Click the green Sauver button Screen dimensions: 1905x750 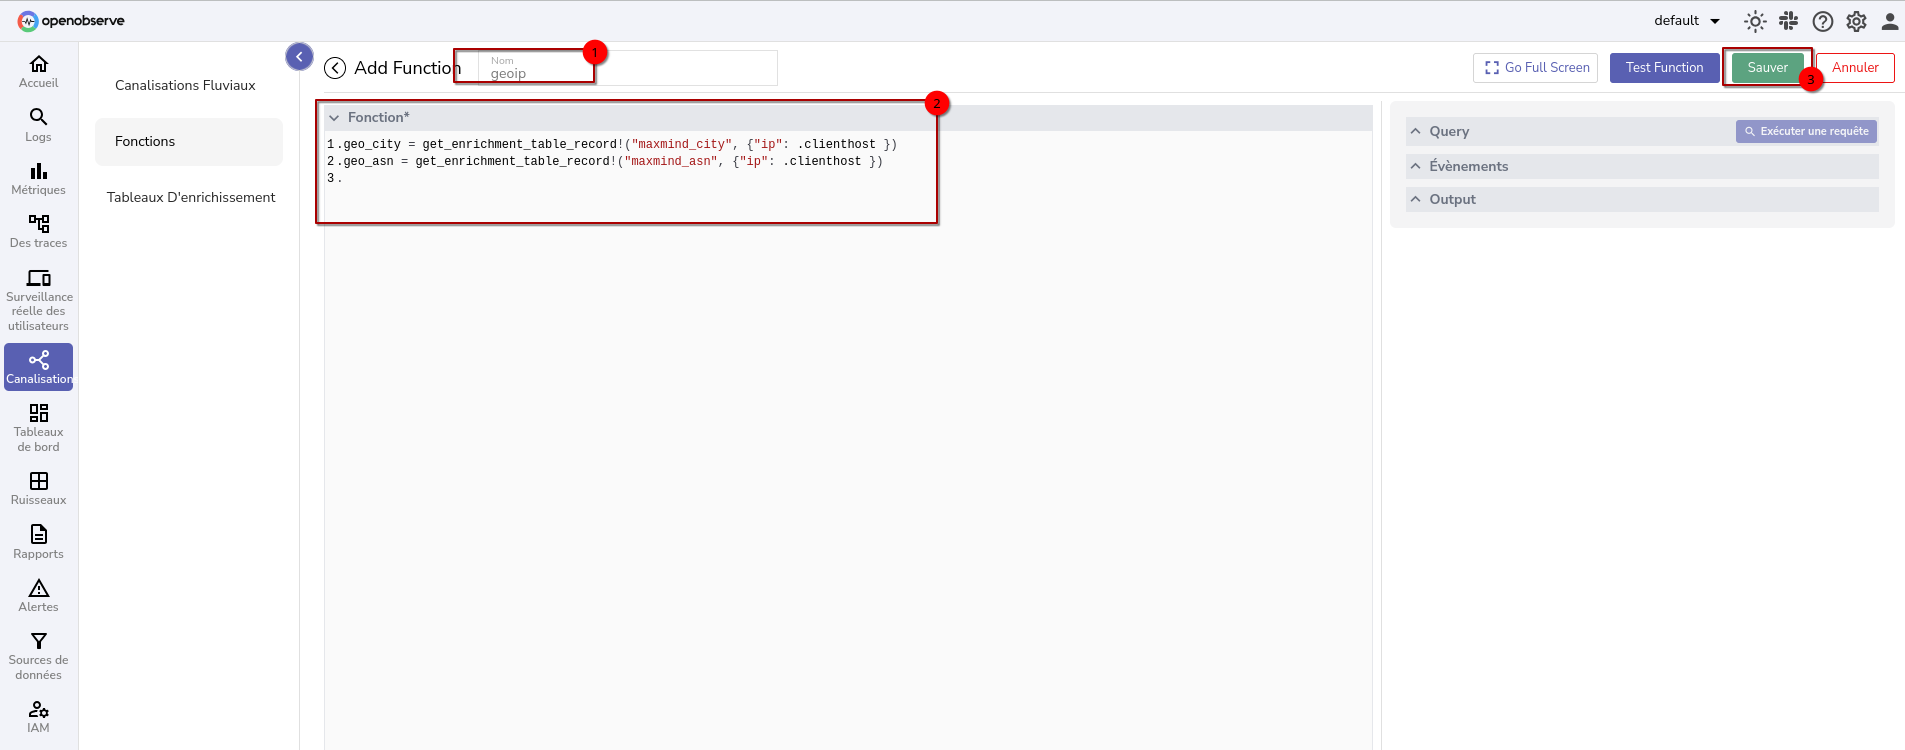tap(1767, 68)
